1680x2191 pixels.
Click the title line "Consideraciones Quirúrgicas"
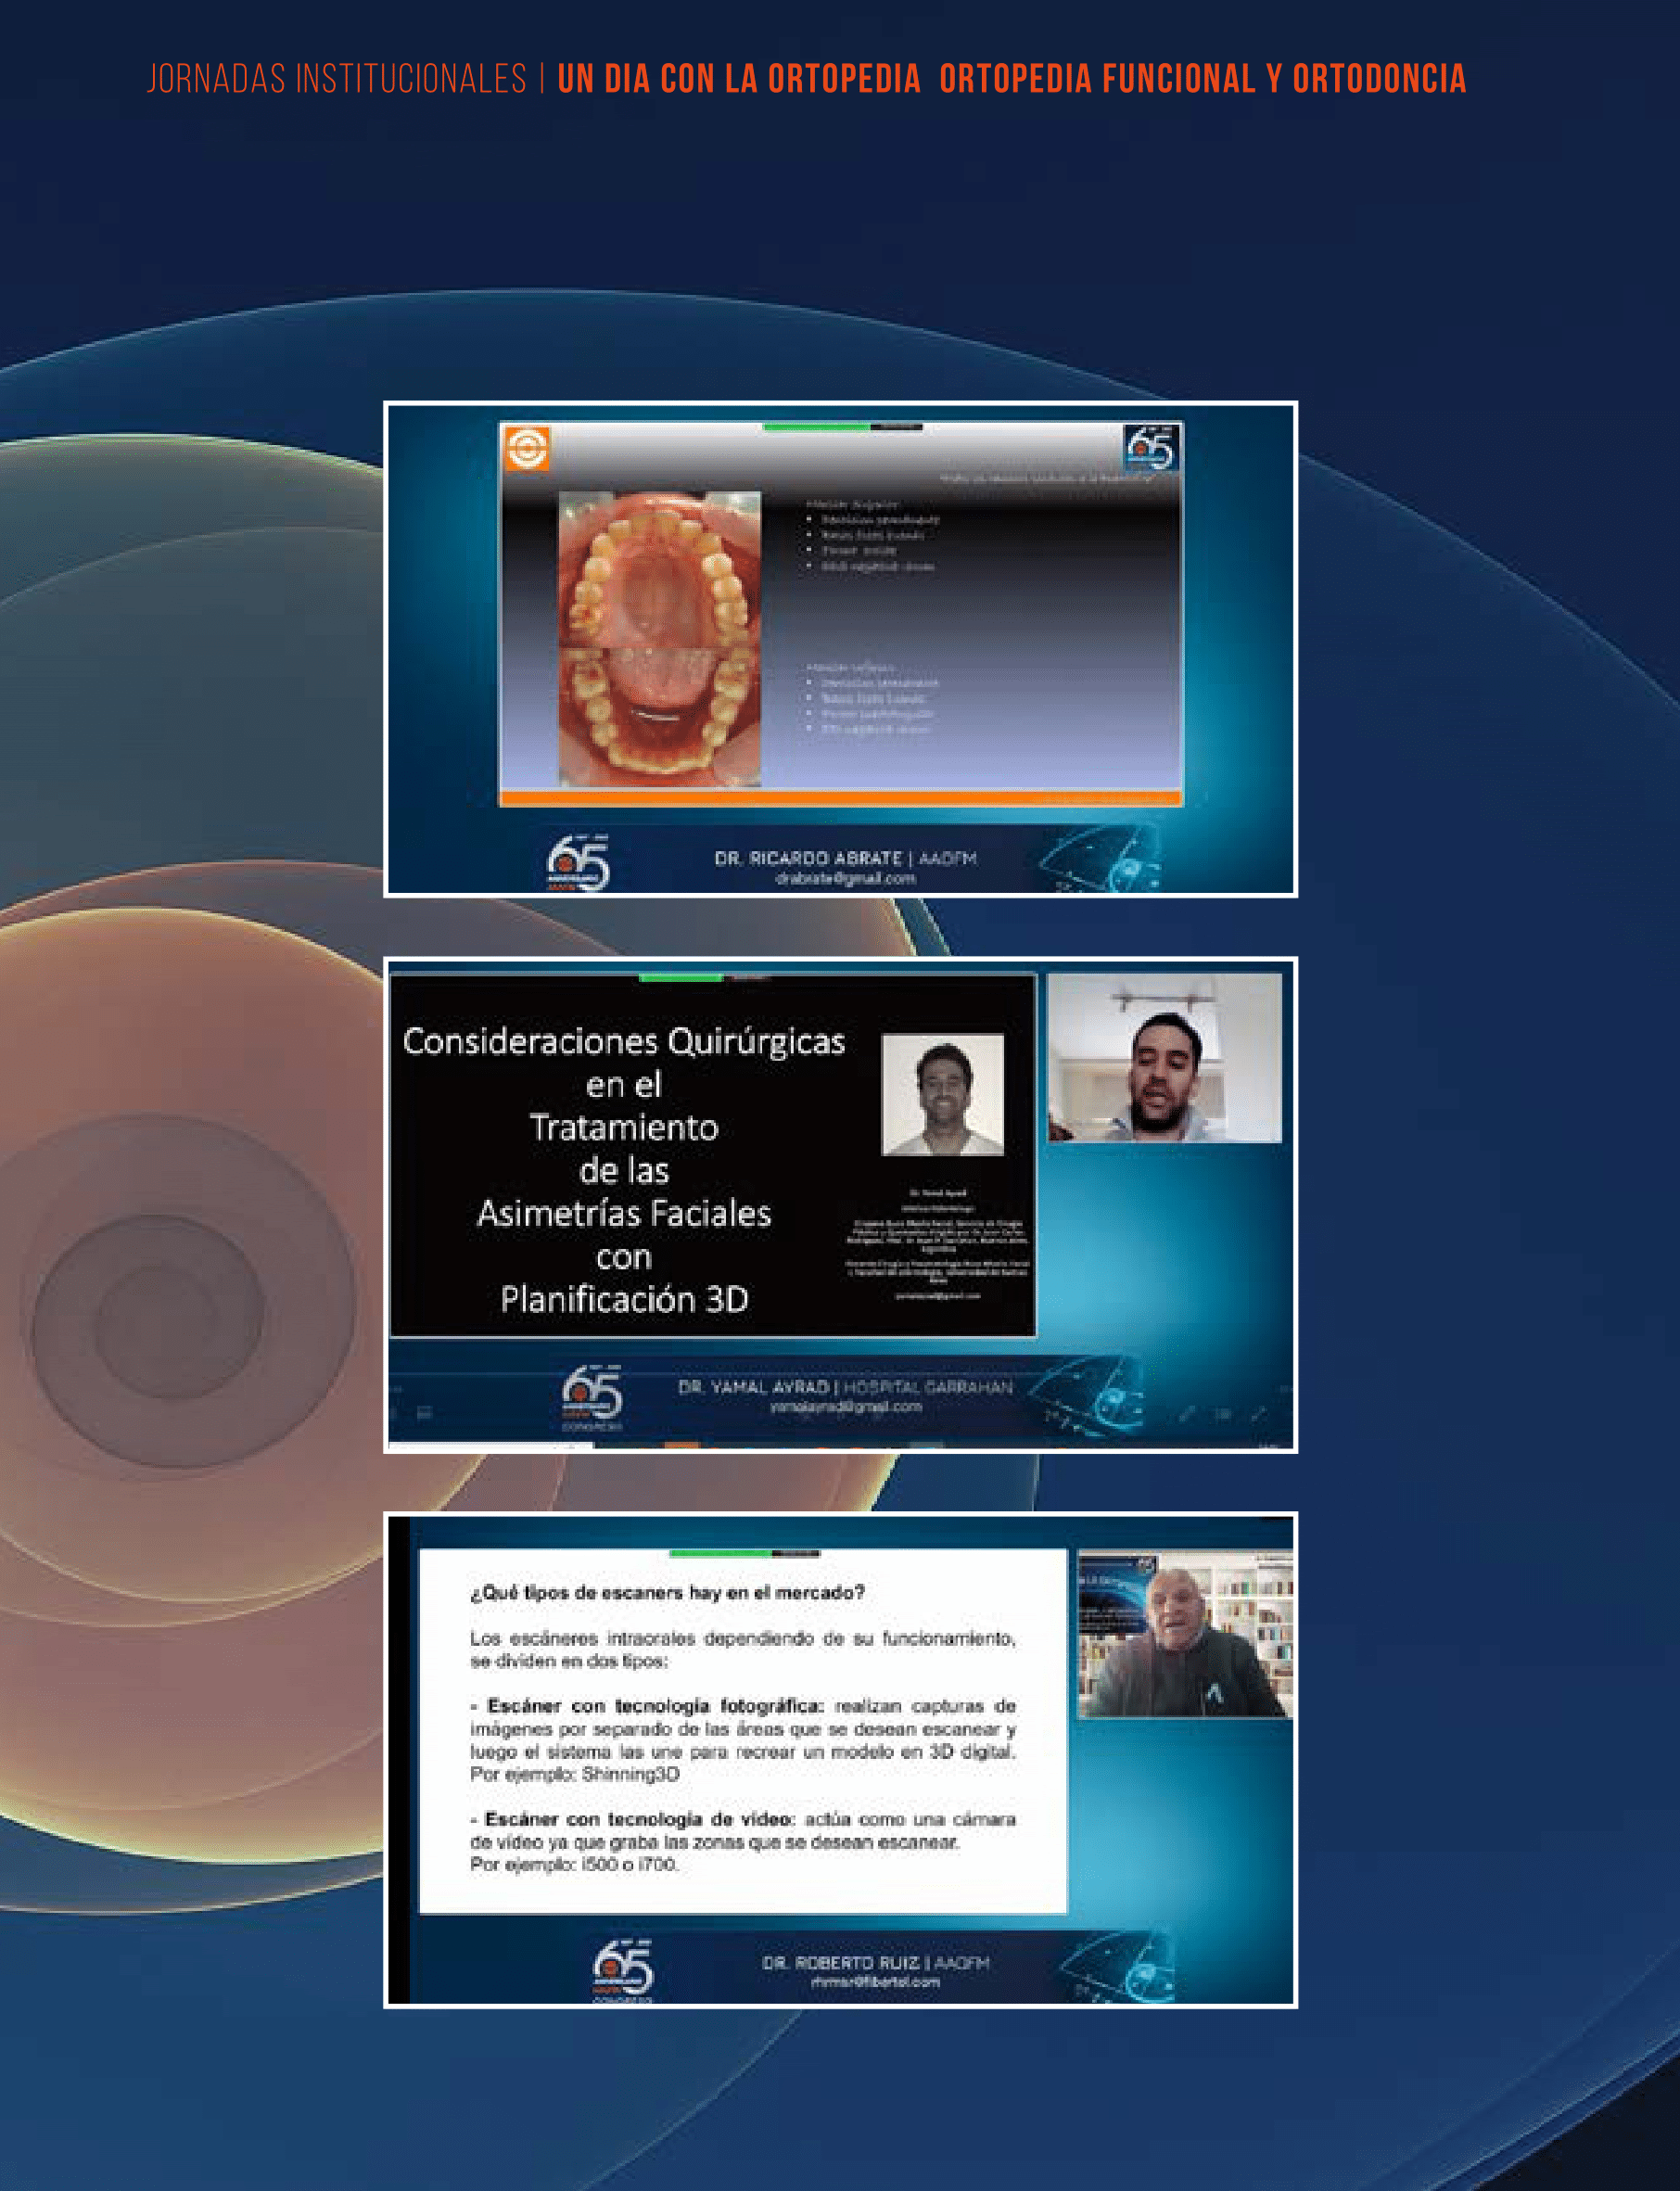tap(624, 1042)
